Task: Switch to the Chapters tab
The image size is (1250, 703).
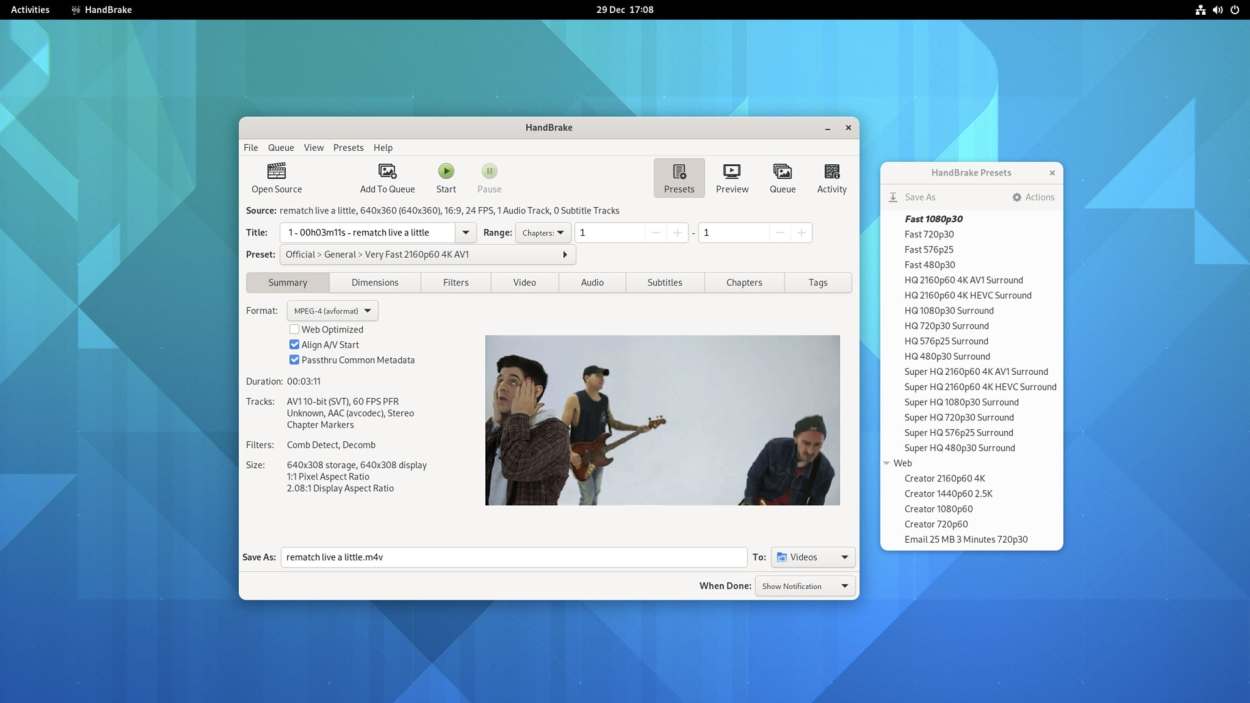Action: (x=744, y=283)
